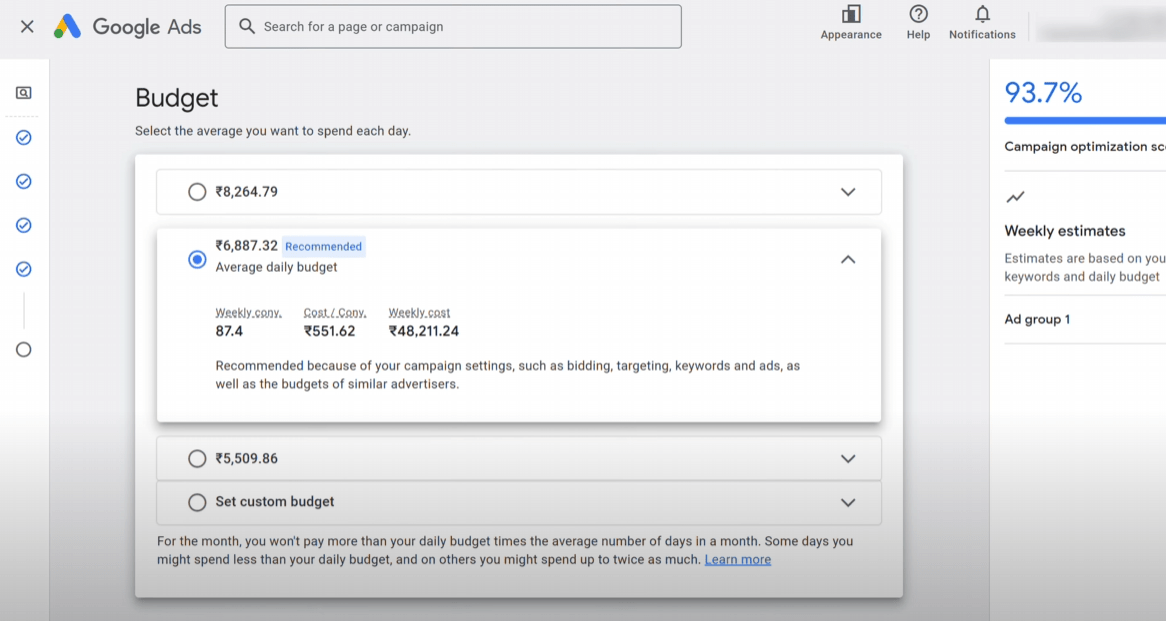Viewport: 1166px width, 621px height.
Task: Collapse the recommended budget details
Action: coord(848,259)
